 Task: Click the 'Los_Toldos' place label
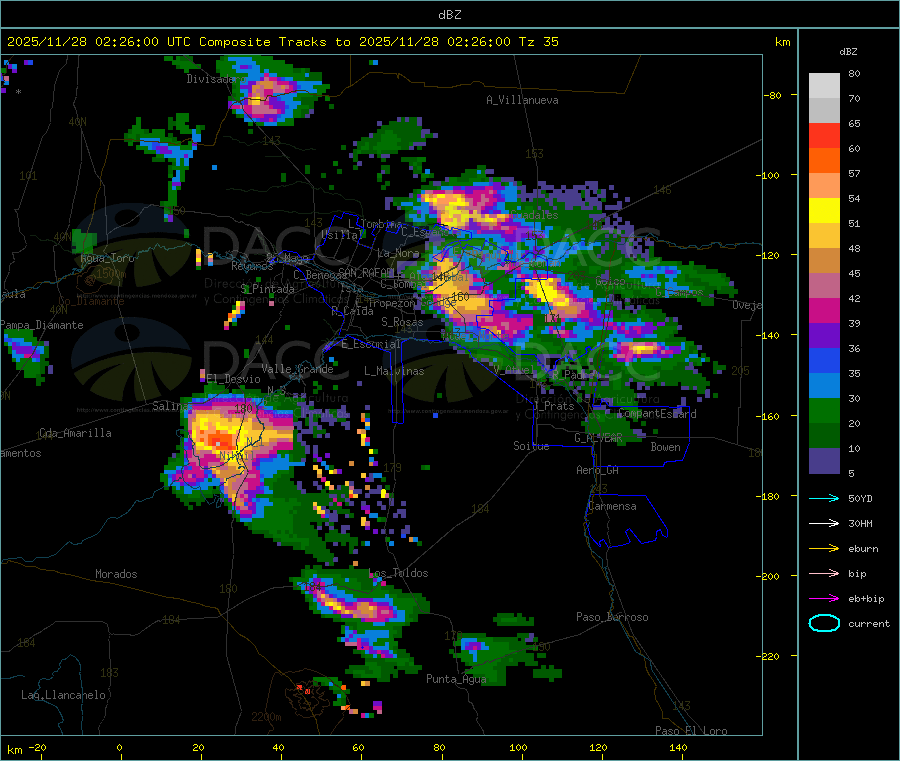[x=398, y=573]
